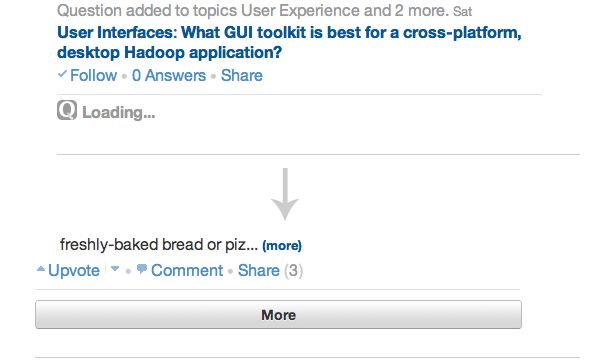This screenshot has width=590, height=361.
Task: Click the share count (3)
Action: click(x=293, y=270)
